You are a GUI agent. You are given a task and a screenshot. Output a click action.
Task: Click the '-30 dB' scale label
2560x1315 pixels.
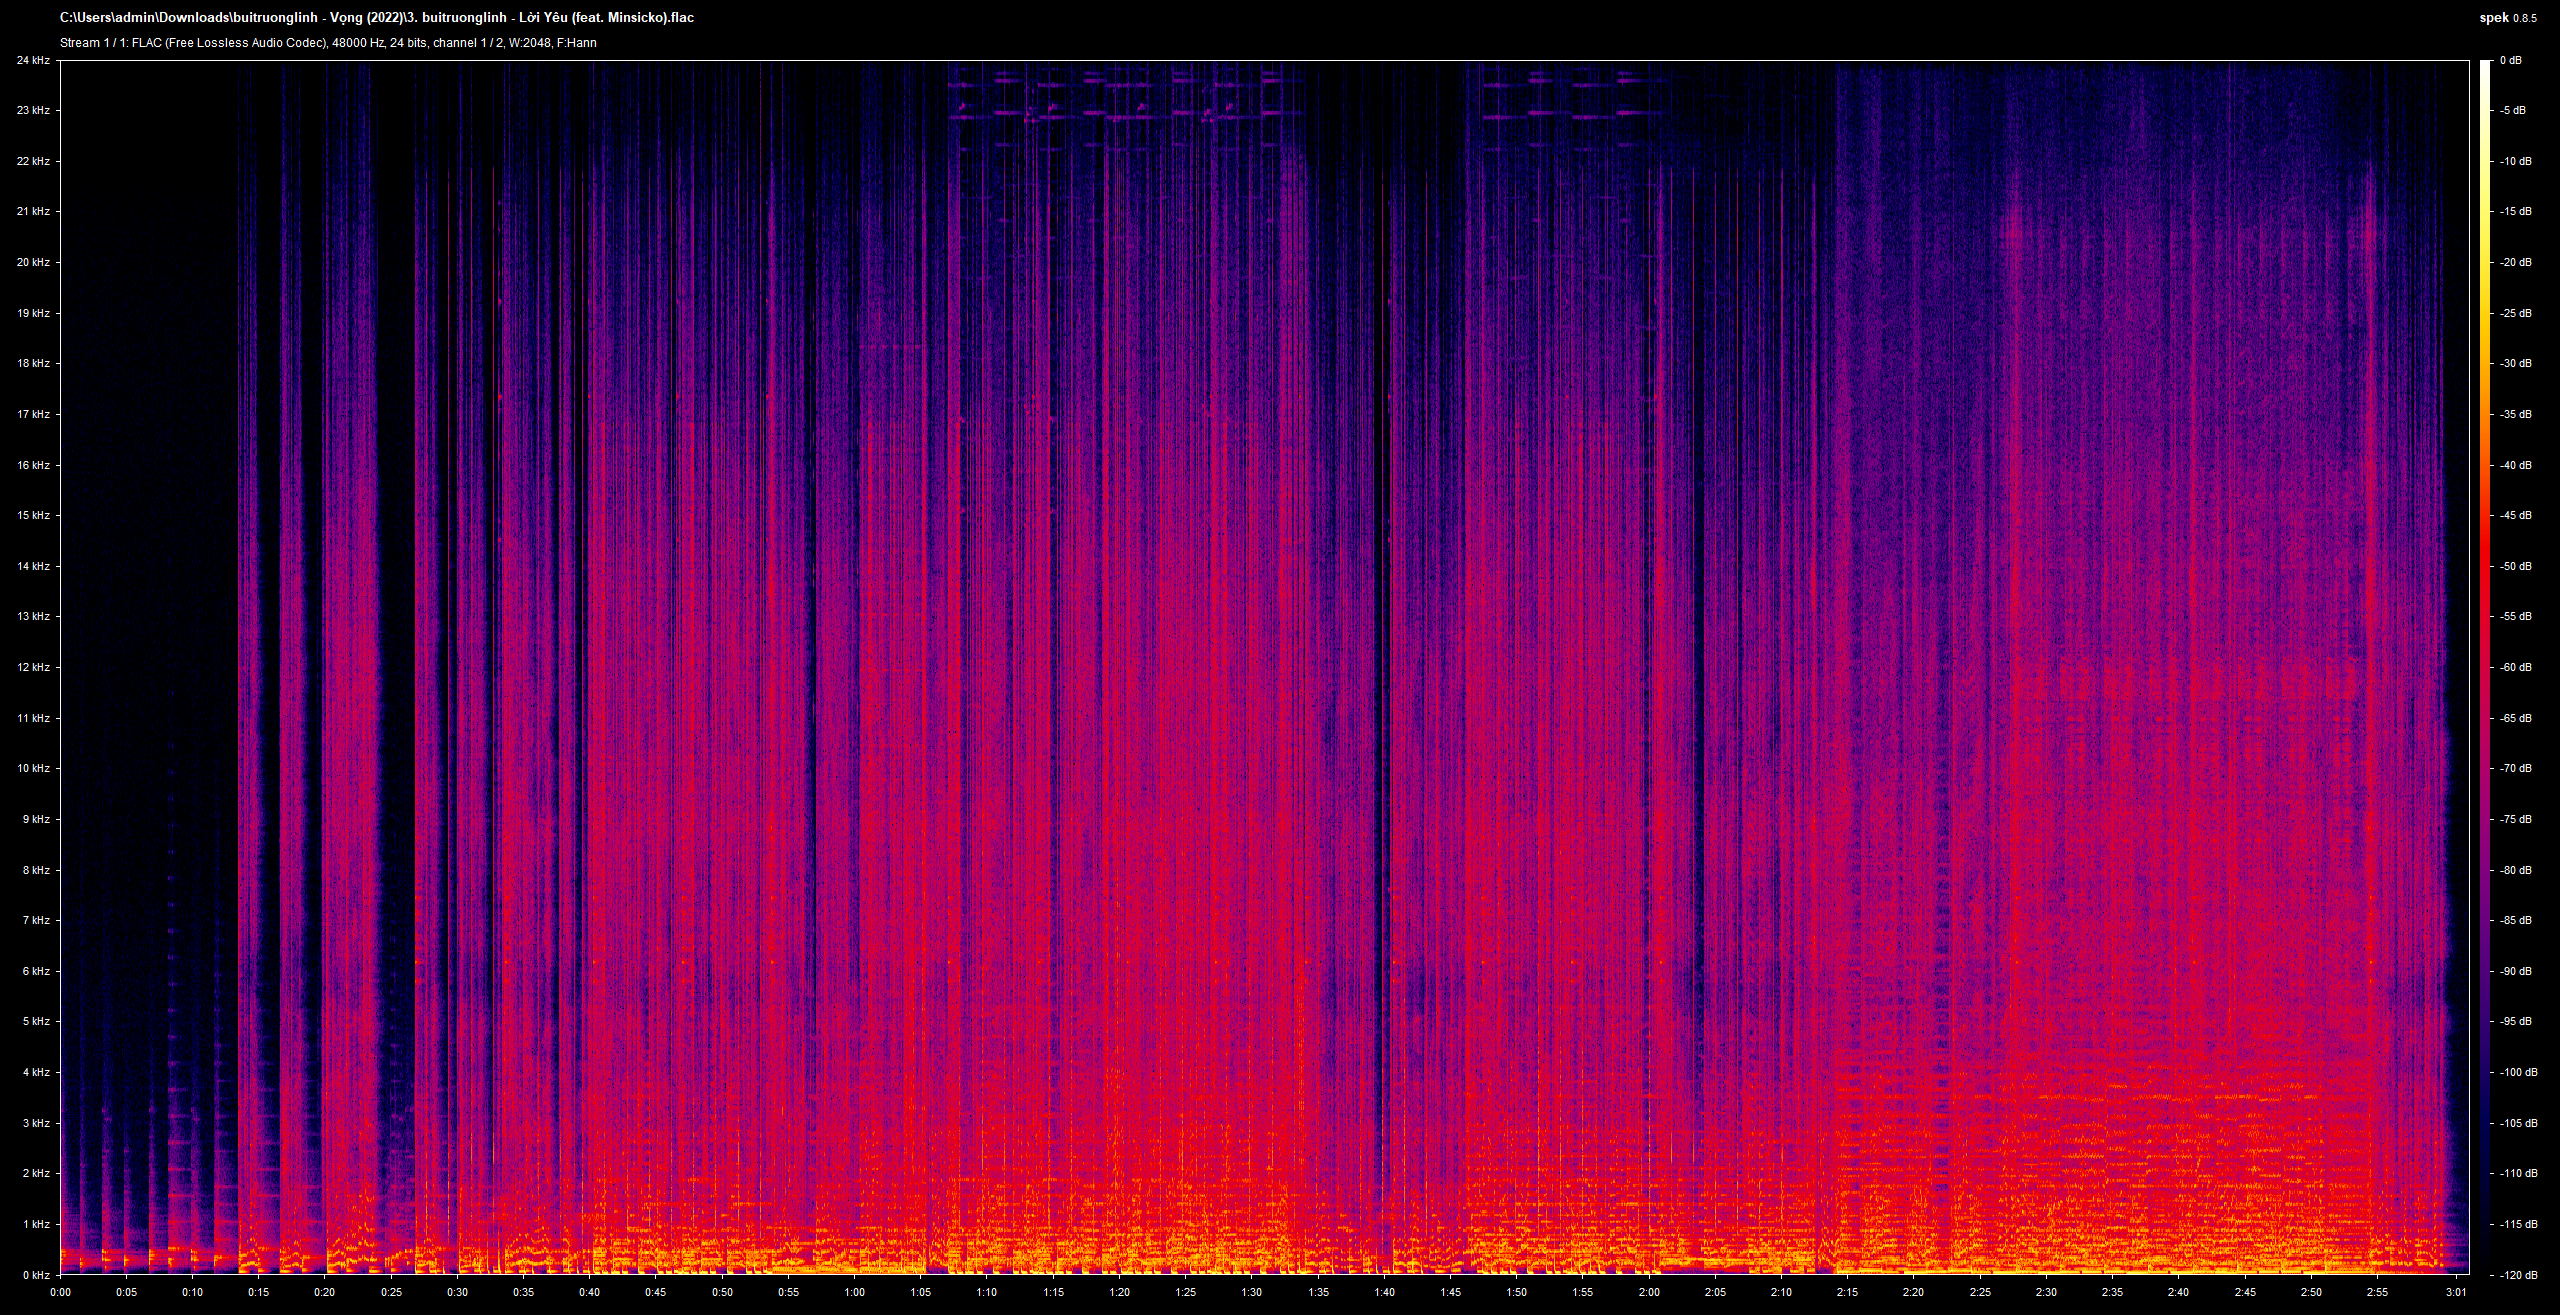pos(2516,364)
